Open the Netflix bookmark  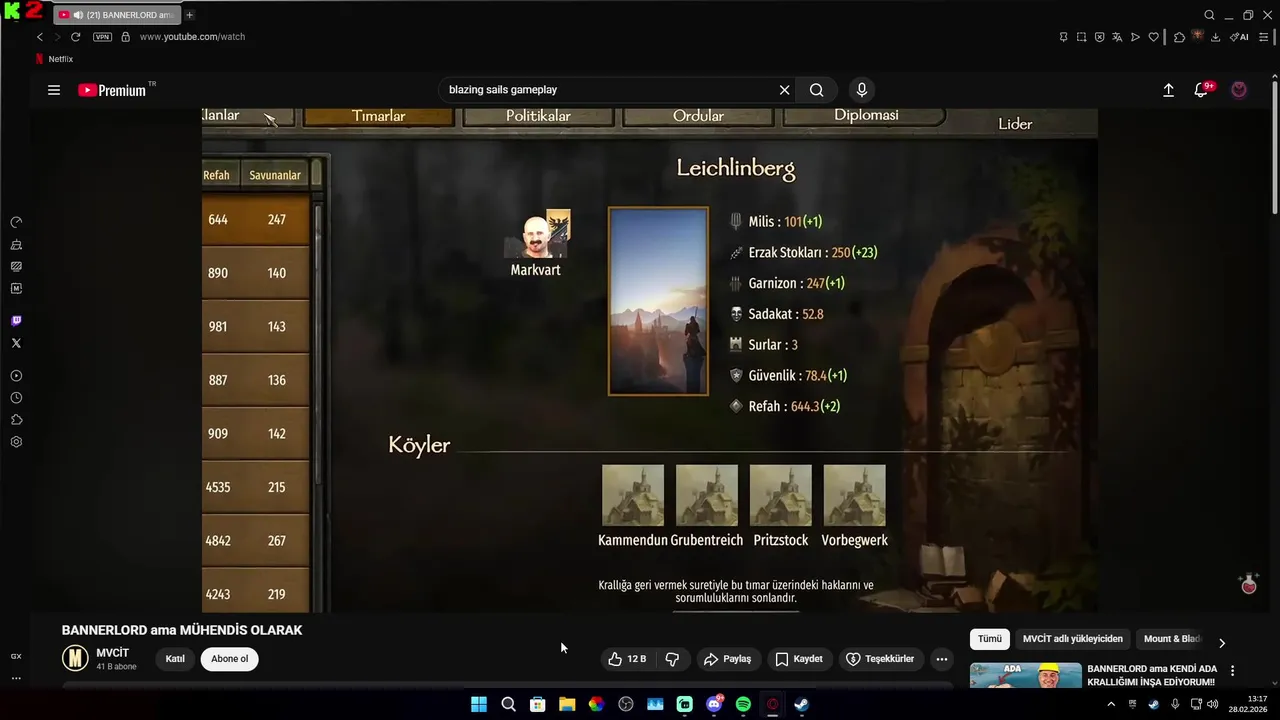pyautogui.click(x=54, y=59)
